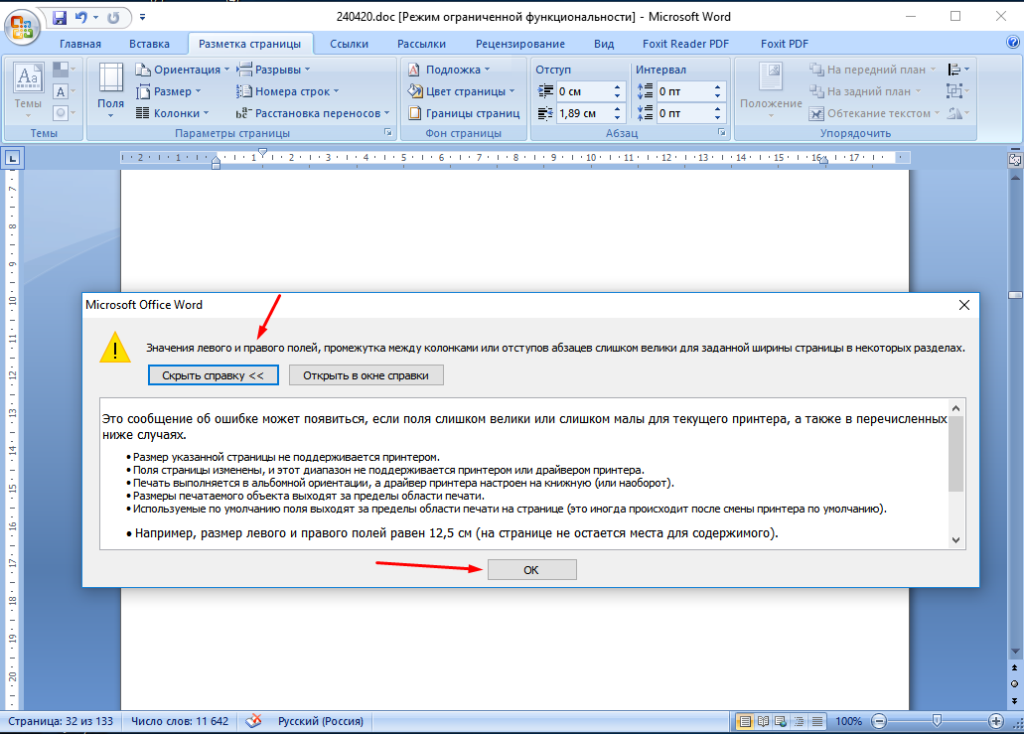Open the Align objects icon dropdown
The image size is (1024, 734).
[x=957, y=69]
